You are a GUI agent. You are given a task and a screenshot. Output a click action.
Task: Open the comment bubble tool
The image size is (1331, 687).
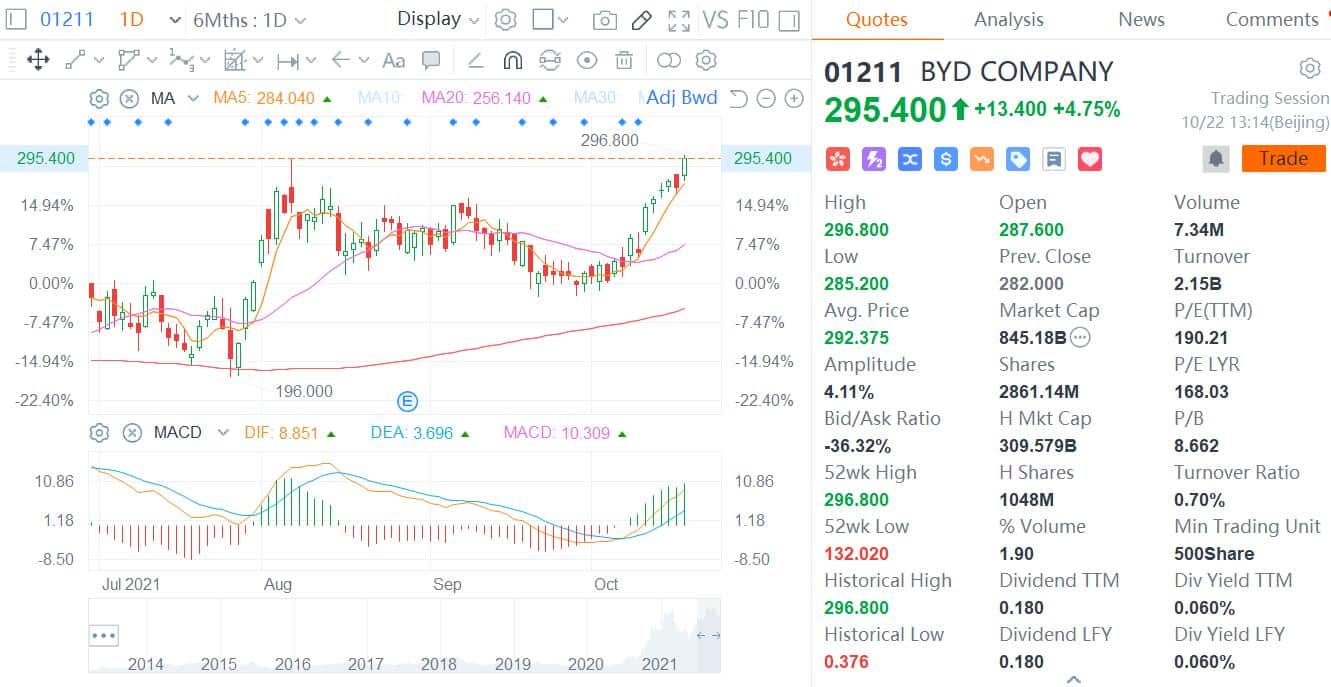[x=431, y=60]
